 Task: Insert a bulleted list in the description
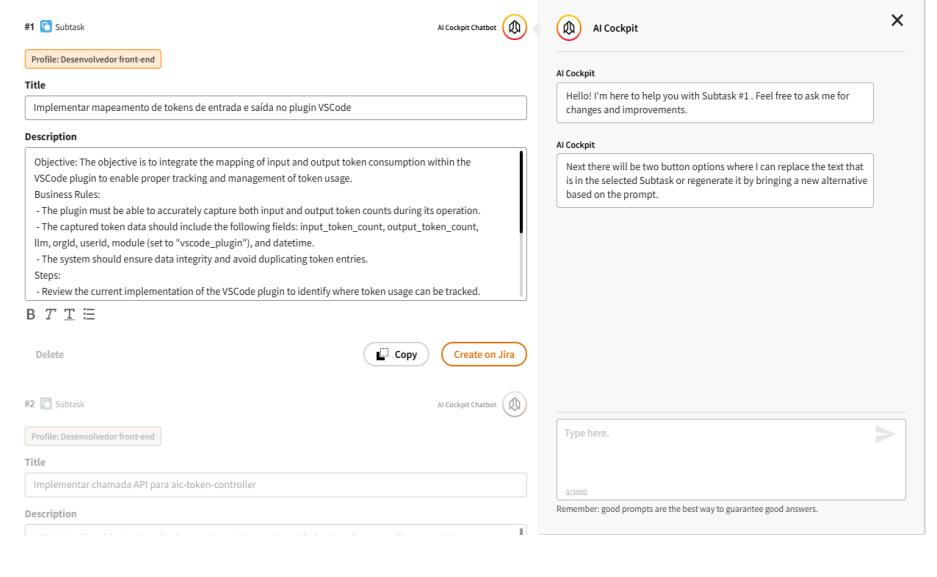[x=89, y=314]
